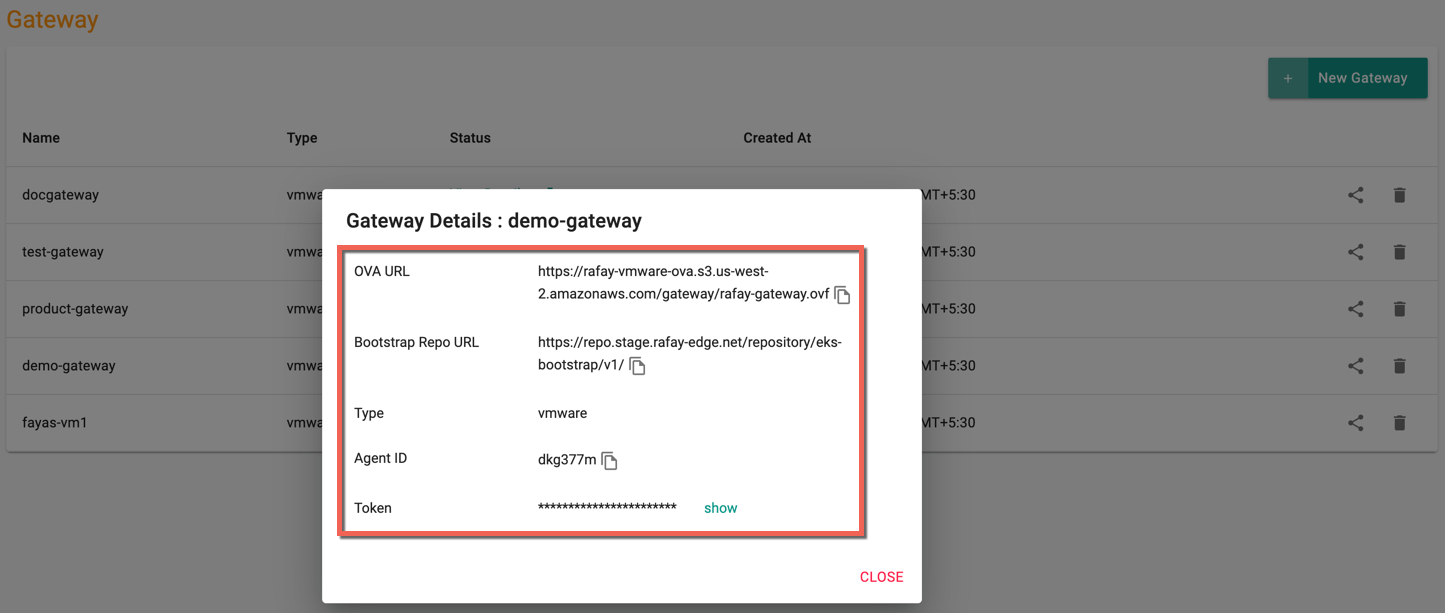Select the OVA URL link text
Screen dimensions: 1445x613
pyautogui.click(x=684, y=282)
